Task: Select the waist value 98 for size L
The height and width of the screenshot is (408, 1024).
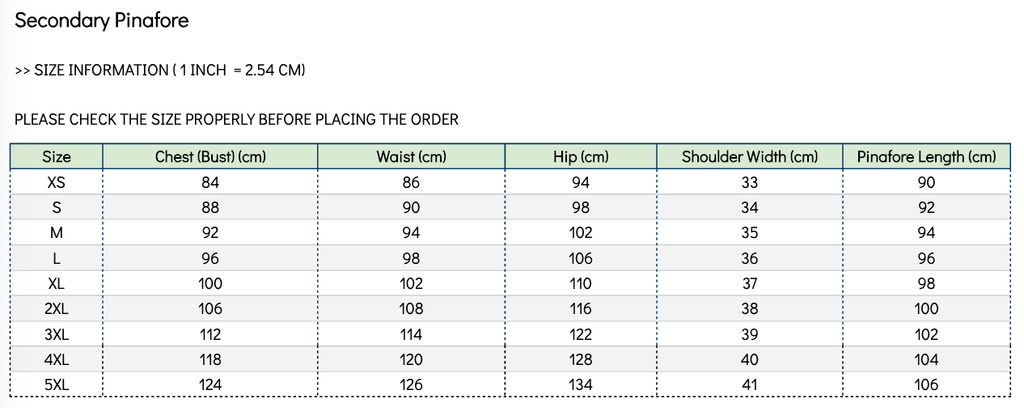Action: tap(411, 258)
